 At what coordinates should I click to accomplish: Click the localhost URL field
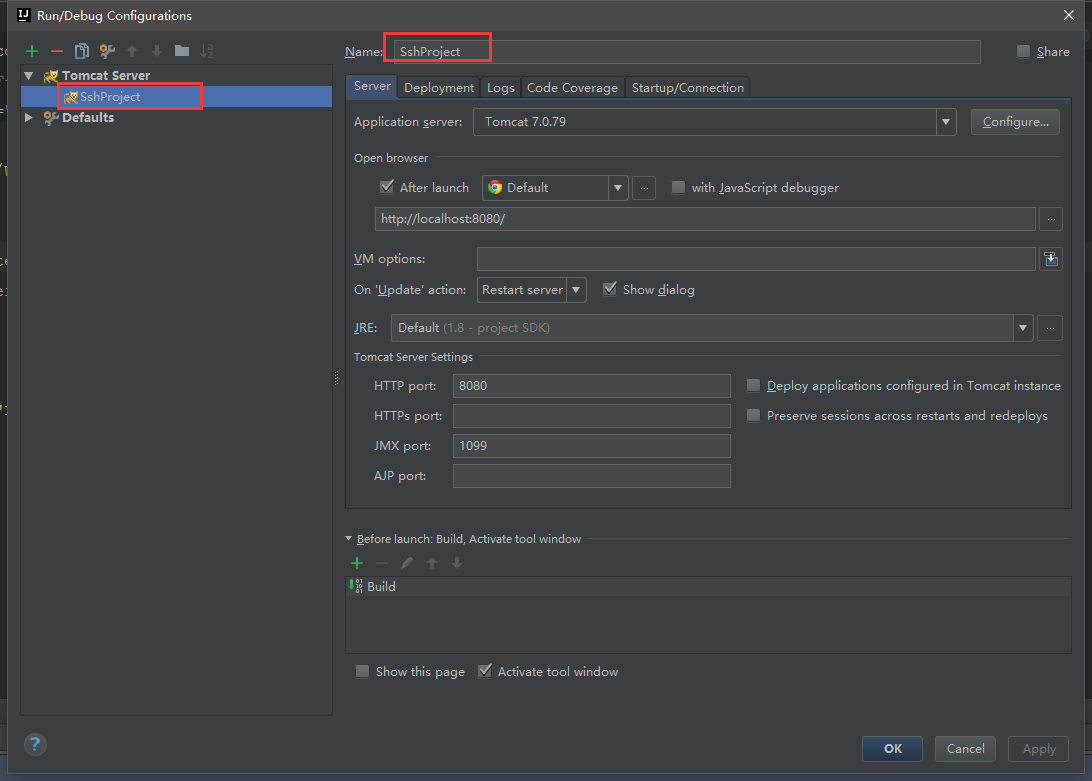[x=705, y=219]
